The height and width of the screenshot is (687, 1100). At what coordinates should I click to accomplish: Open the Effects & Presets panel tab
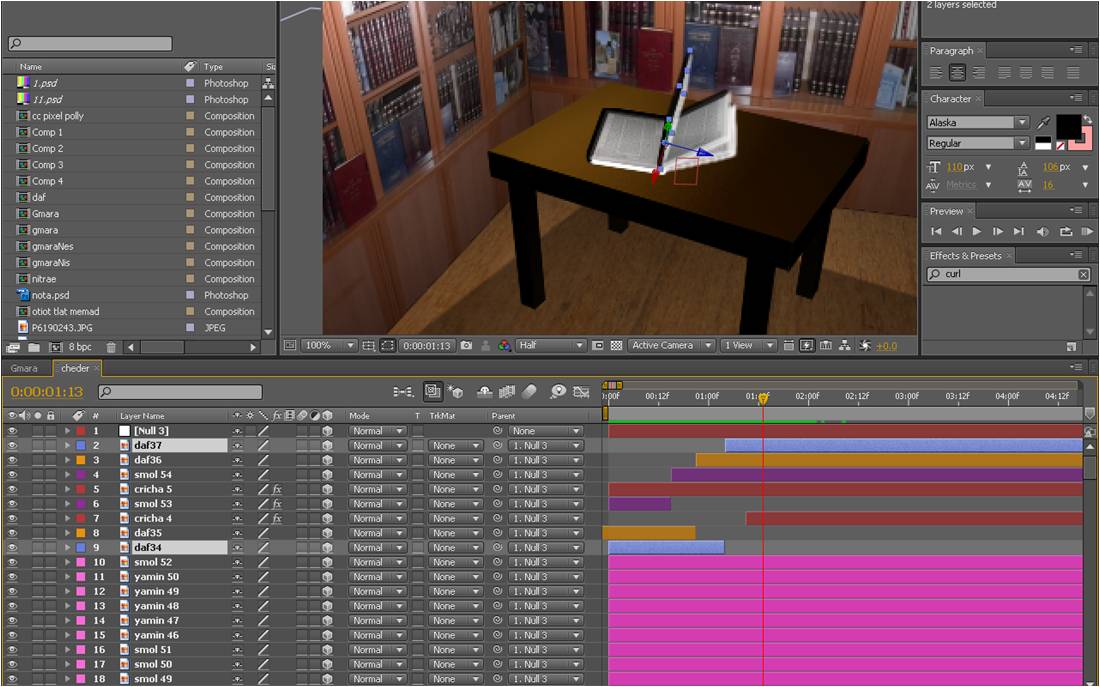pyautogui.click(x=965, y=255)
